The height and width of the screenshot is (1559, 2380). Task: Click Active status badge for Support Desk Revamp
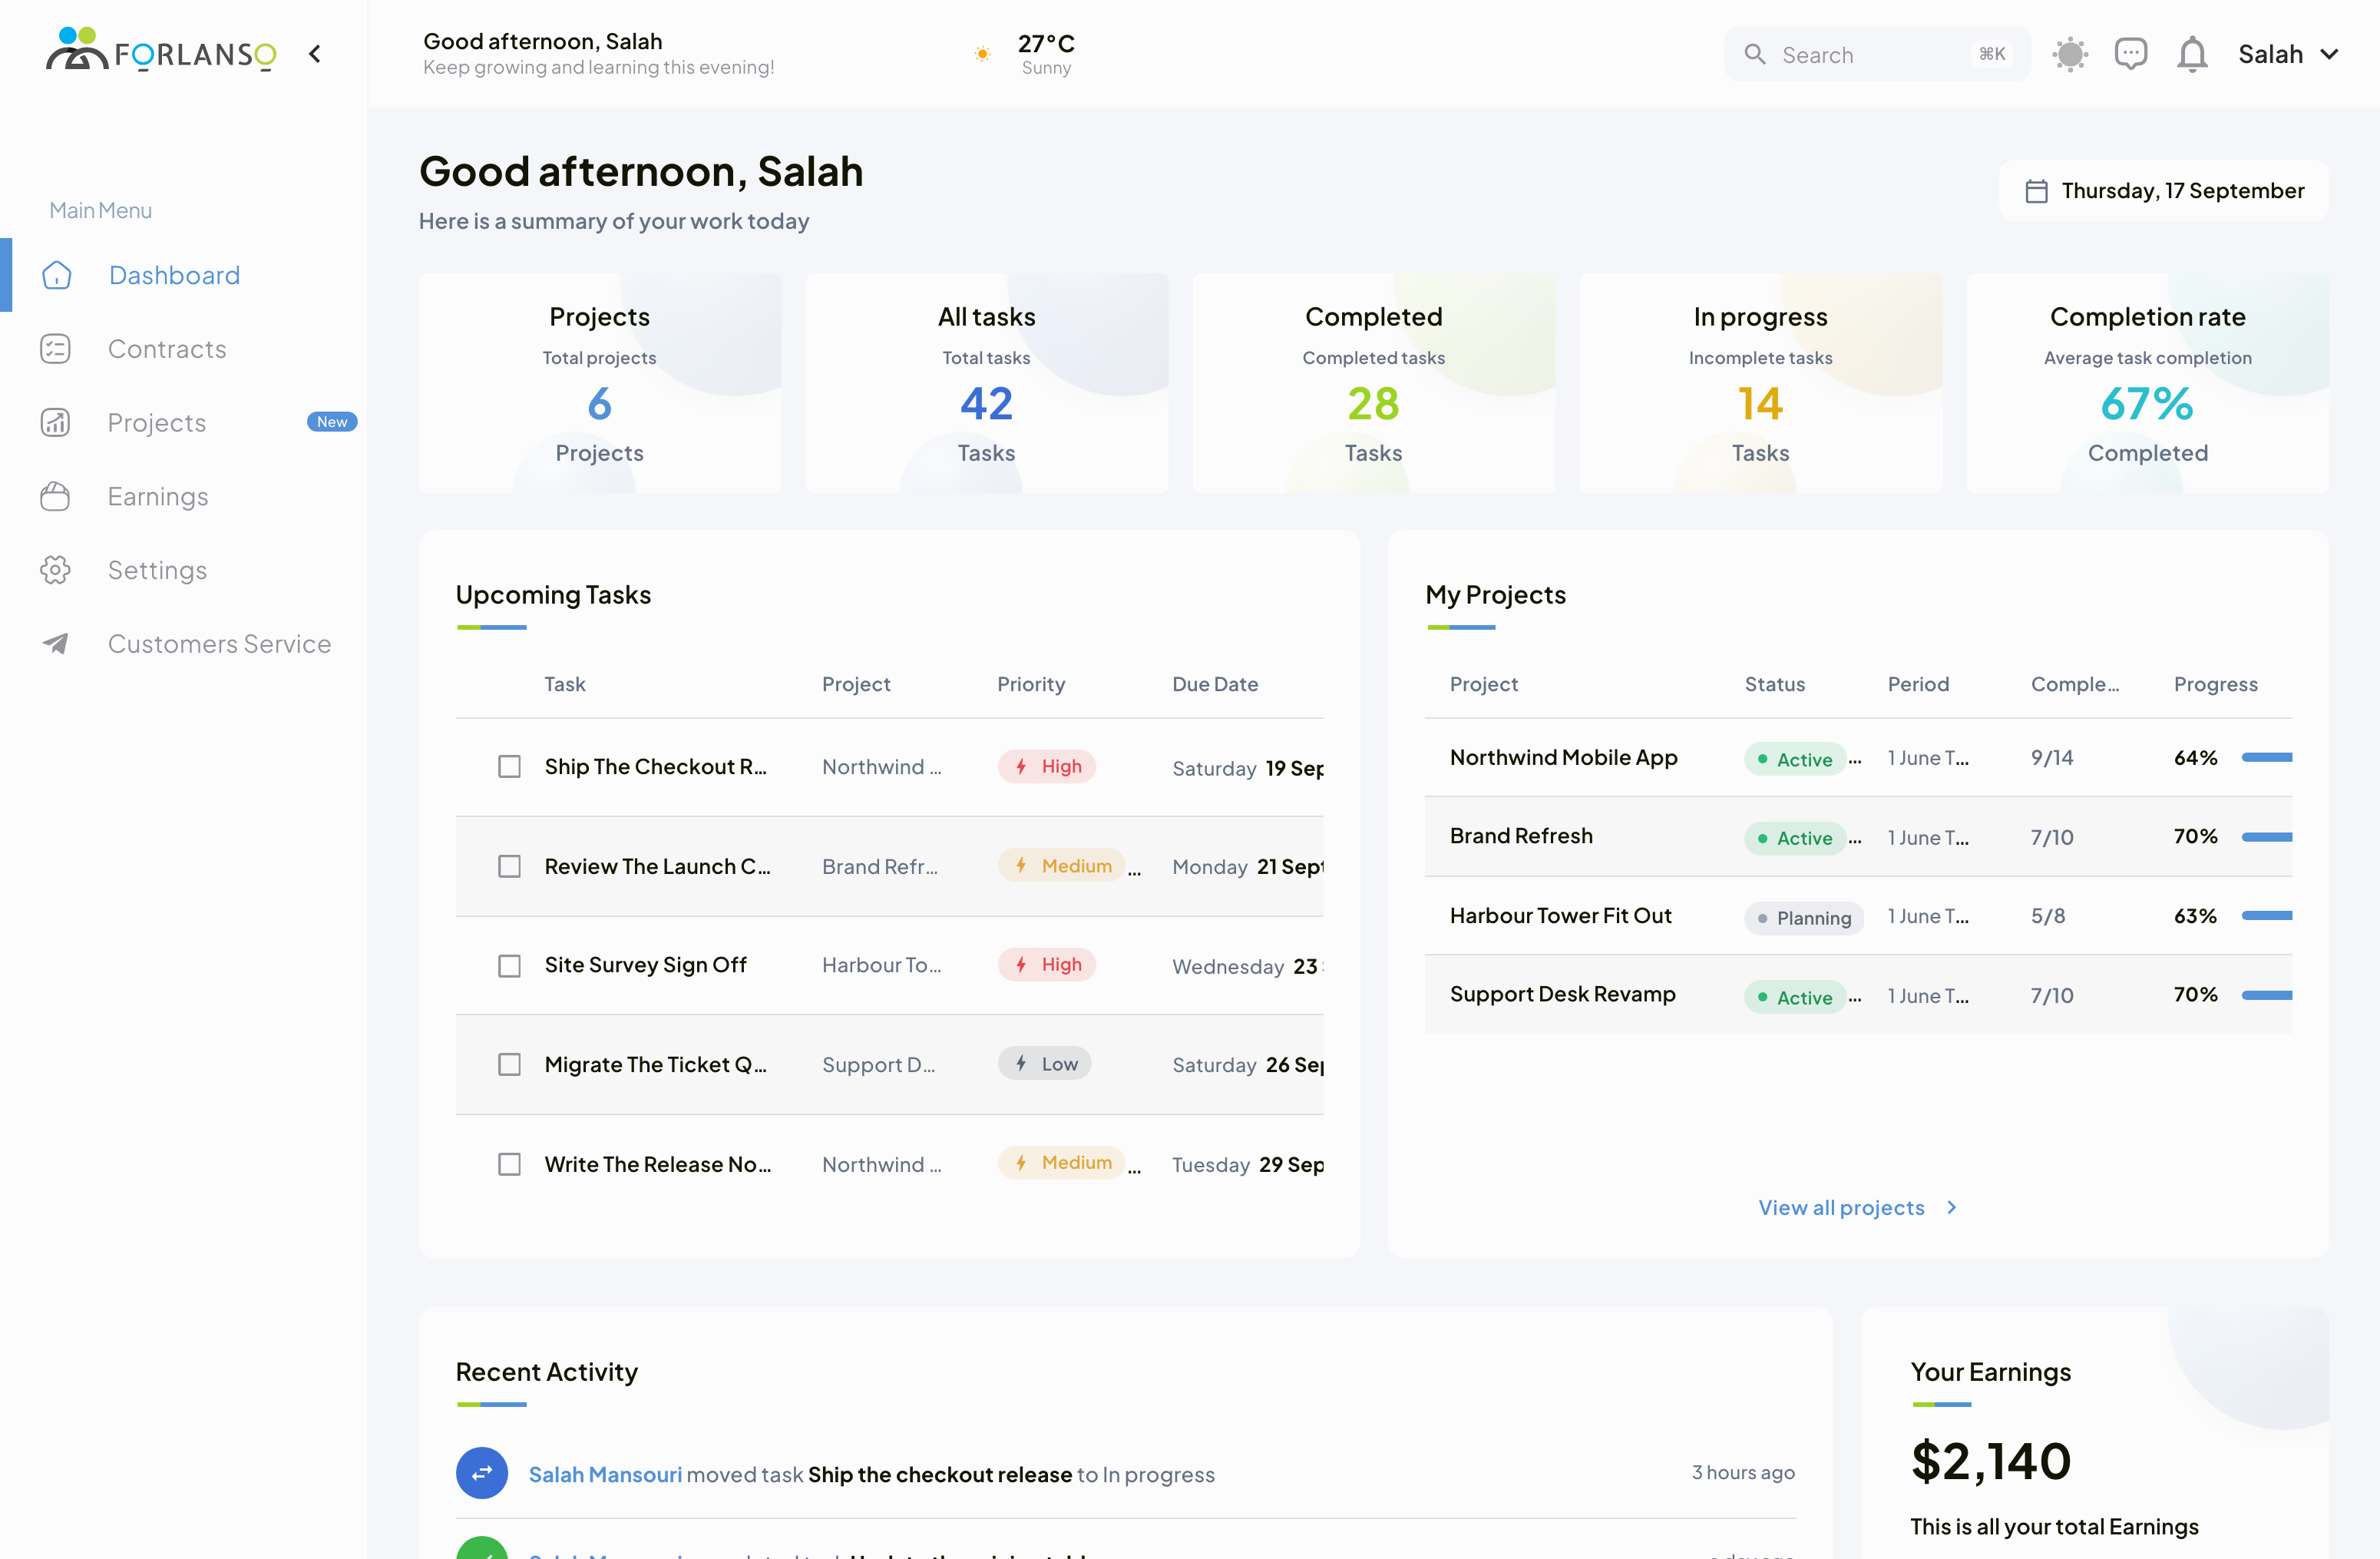tap(1796, 997)
